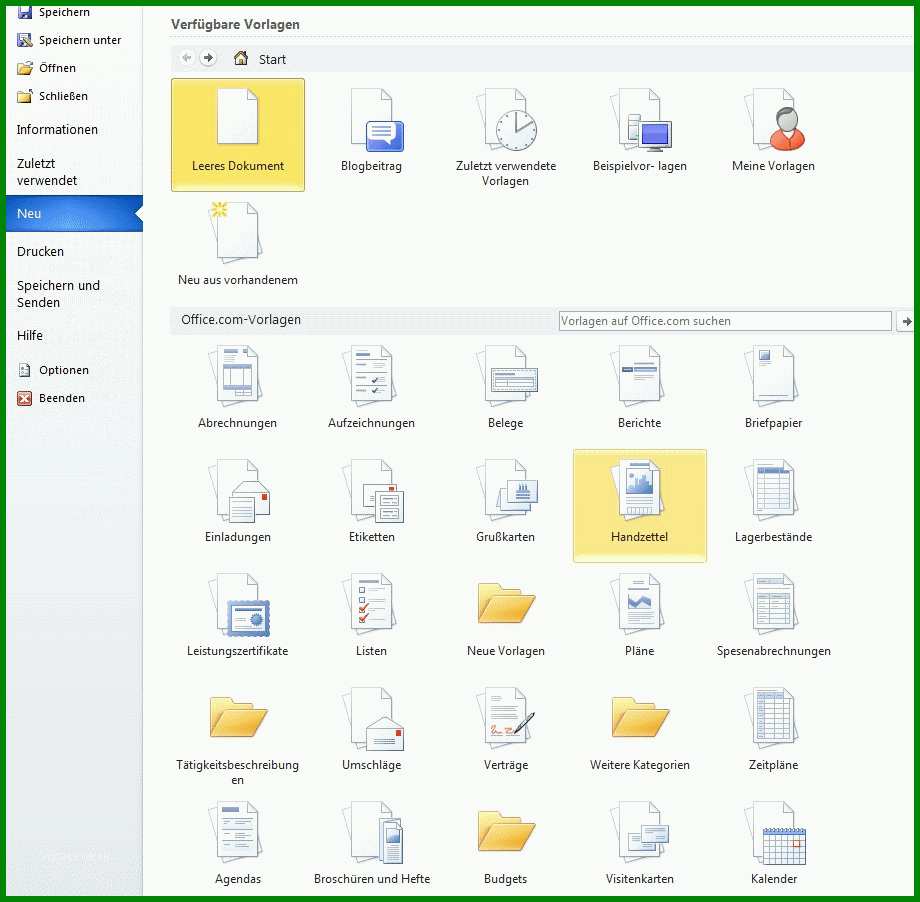Screen dimensions: 920x902
Task: Open the Zeitpläne template category
Action: 773,731
